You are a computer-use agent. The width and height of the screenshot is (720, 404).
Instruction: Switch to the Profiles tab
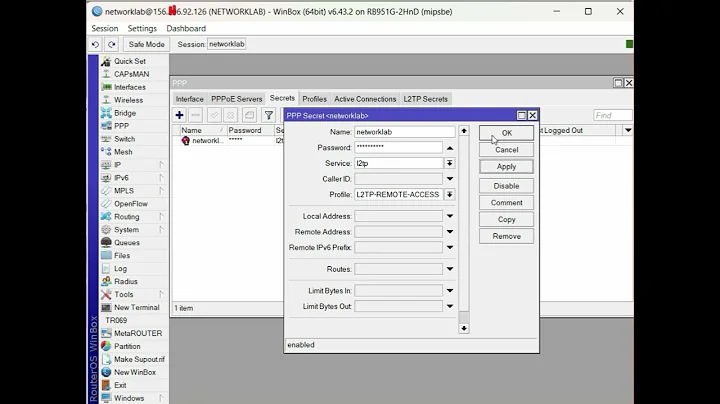tap(315, 99)
